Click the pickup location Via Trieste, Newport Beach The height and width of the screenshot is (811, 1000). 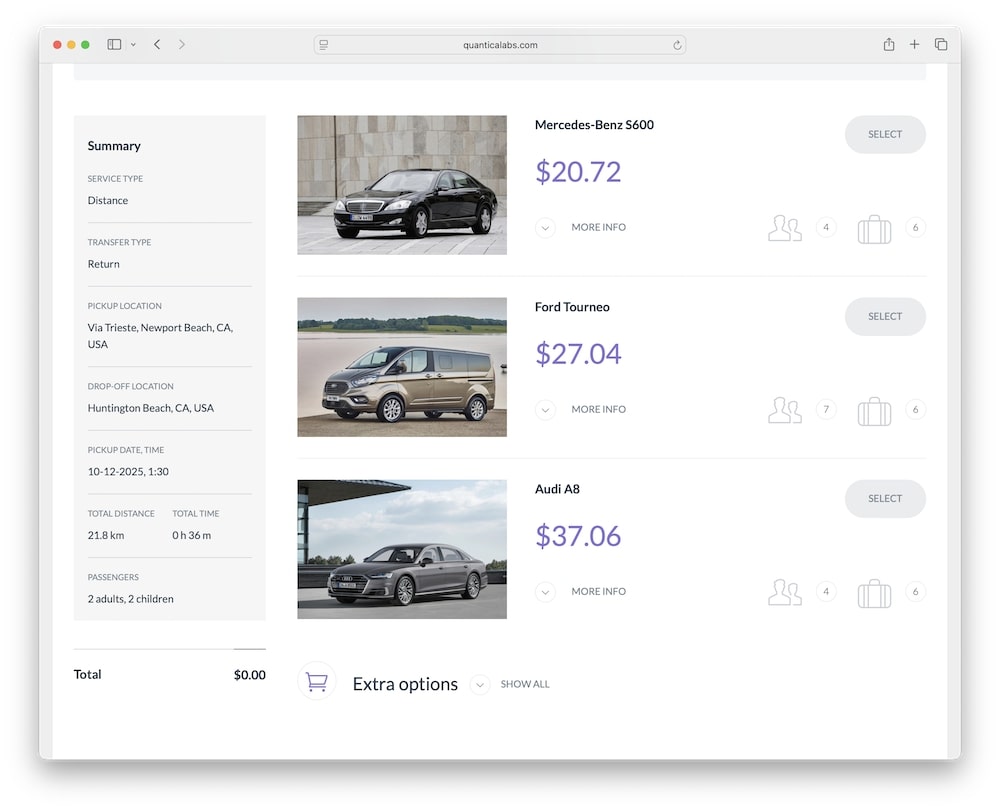tap(160, 336)
